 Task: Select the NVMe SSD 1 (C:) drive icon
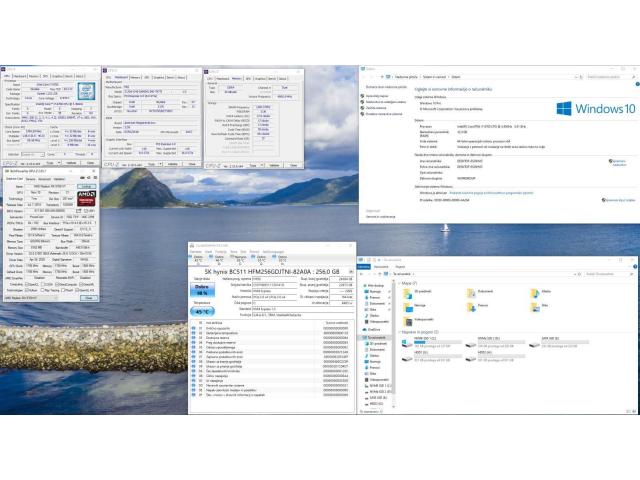pos(407,343)
